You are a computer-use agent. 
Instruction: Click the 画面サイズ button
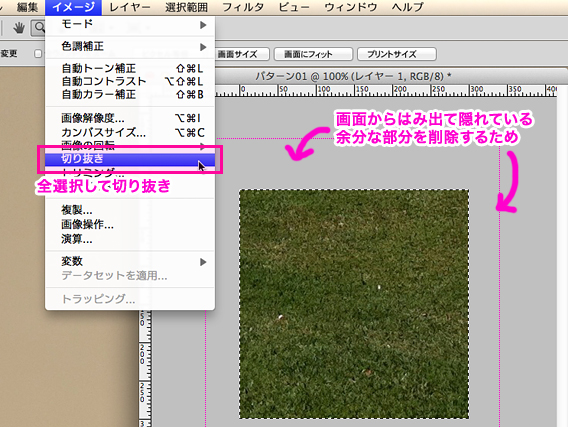pos(242,54)
